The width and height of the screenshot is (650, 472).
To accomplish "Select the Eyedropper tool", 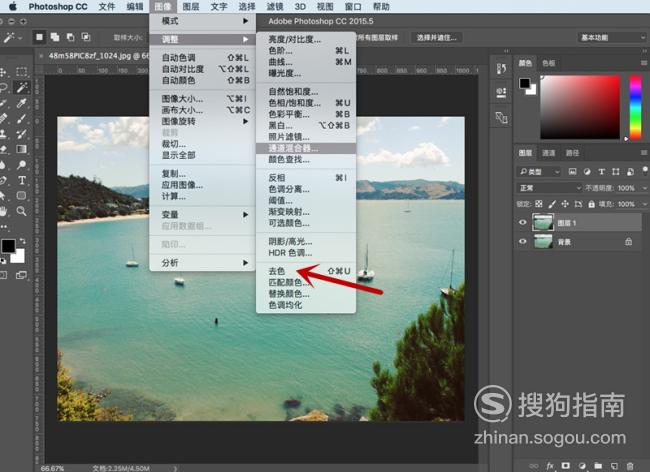I will coord(21,103).
